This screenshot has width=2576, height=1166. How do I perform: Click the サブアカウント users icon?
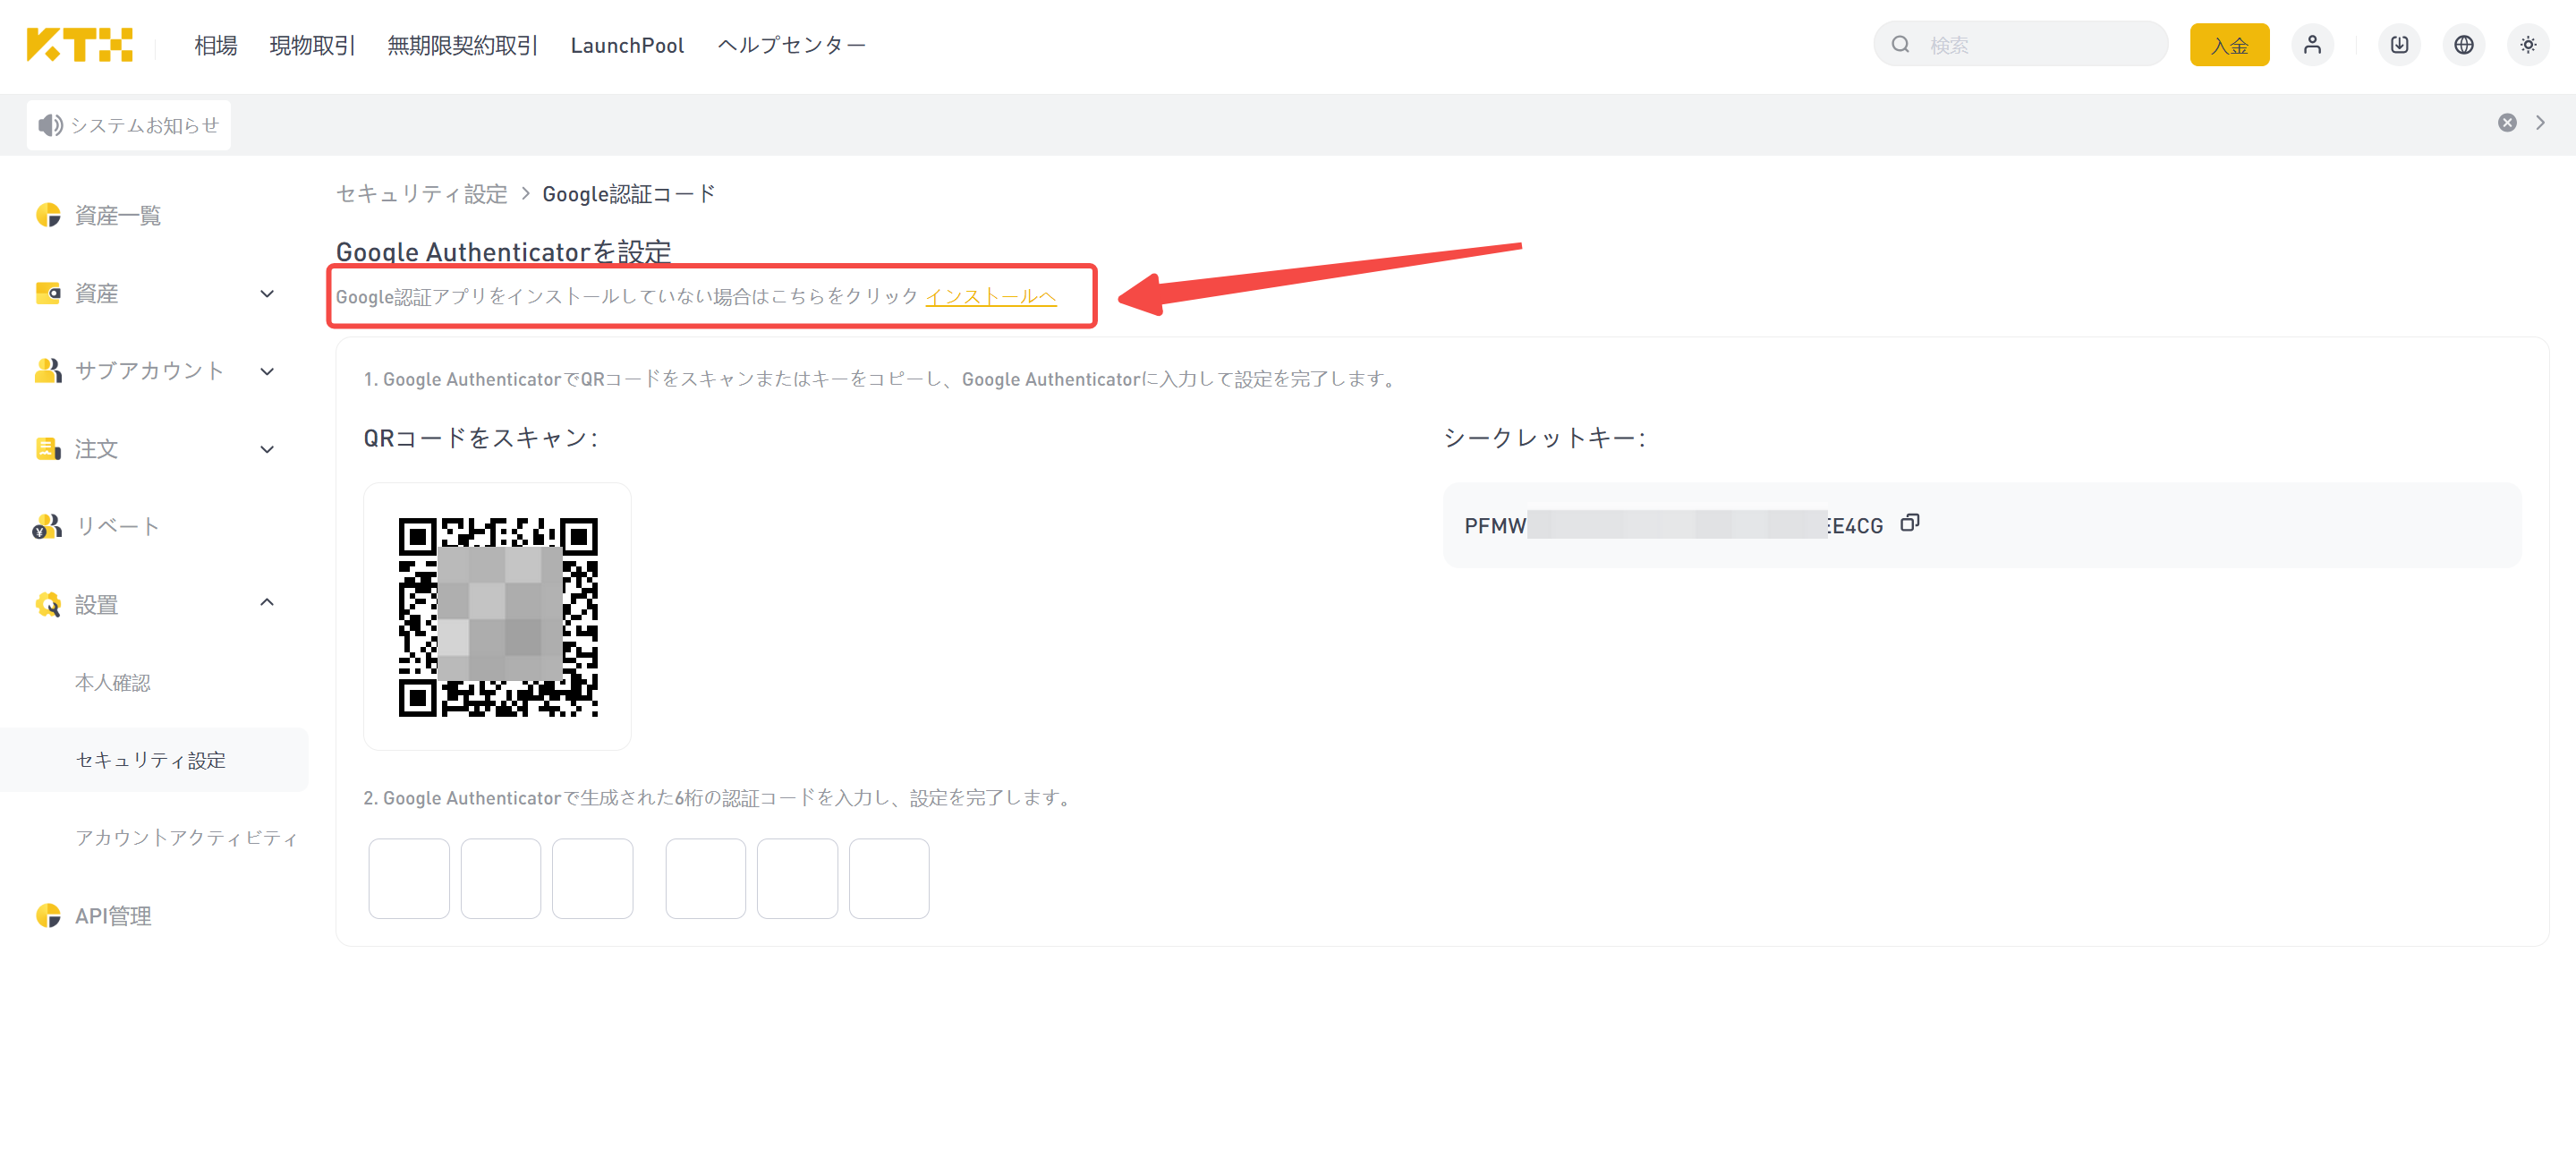(48, 370)
